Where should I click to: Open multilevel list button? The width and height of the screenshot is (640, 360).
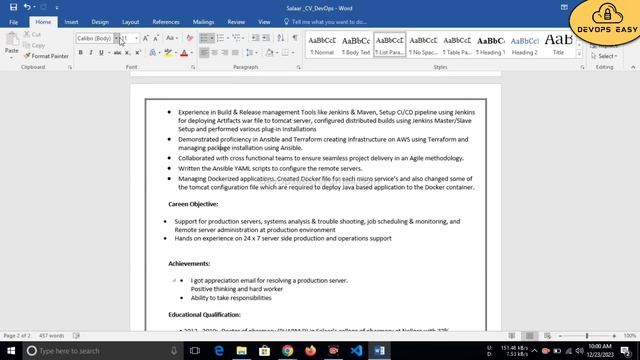(x=236, y=38)
